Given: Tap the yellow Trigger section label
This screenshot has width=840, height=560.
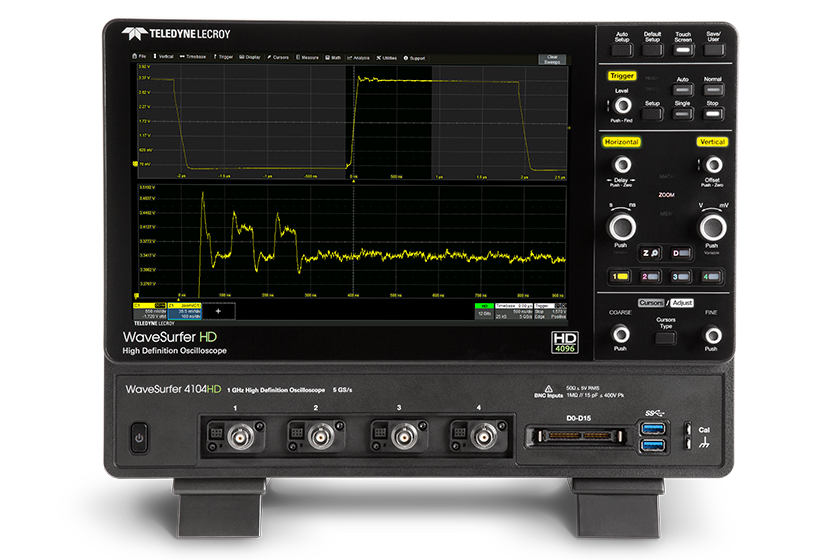Looking at the screenshot, I should pyautogui.click(x=621, y=76).
